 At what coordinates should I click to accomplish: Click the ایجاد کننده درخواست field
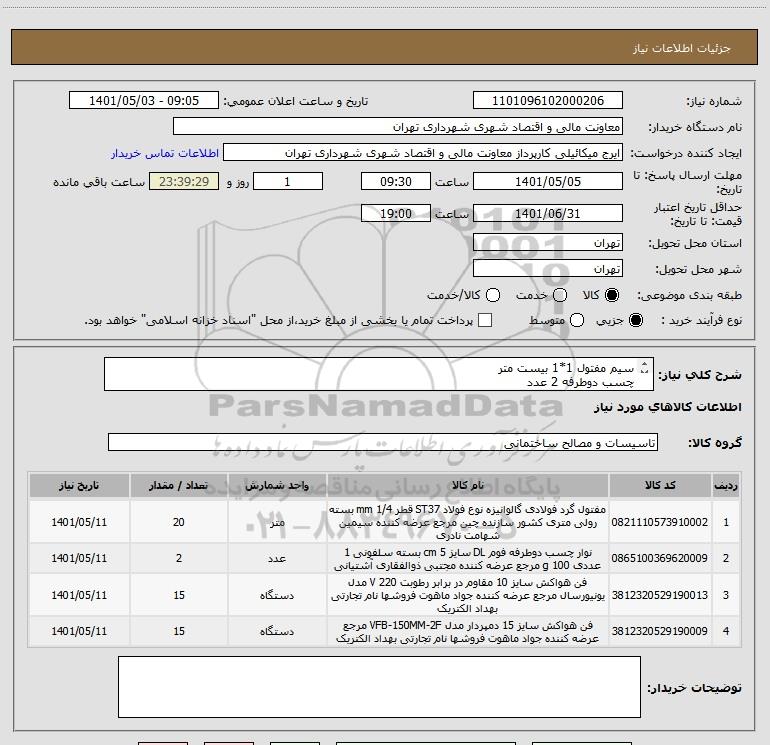(x=423, y=153)
